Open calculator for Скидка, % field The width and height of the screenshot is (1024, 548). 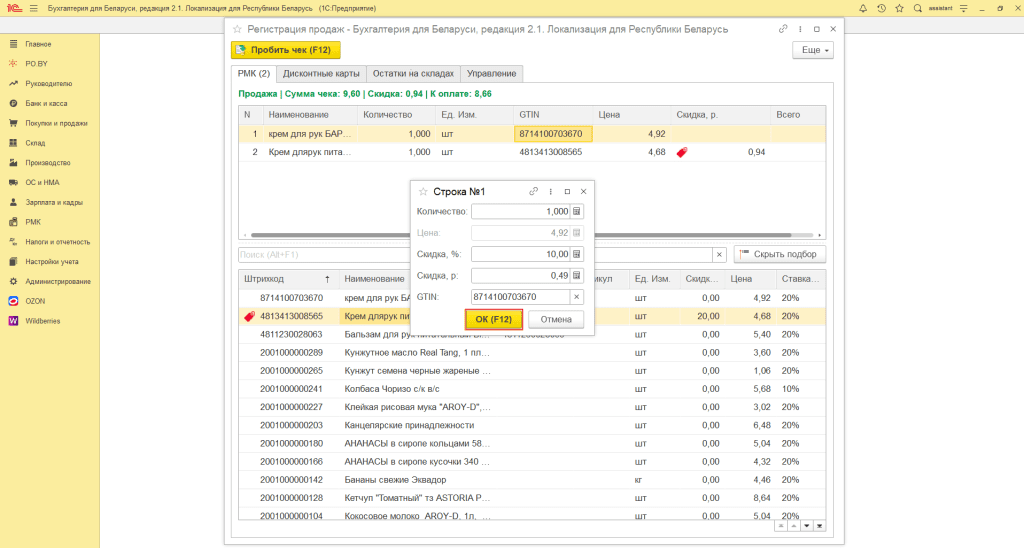coord(577,254)
